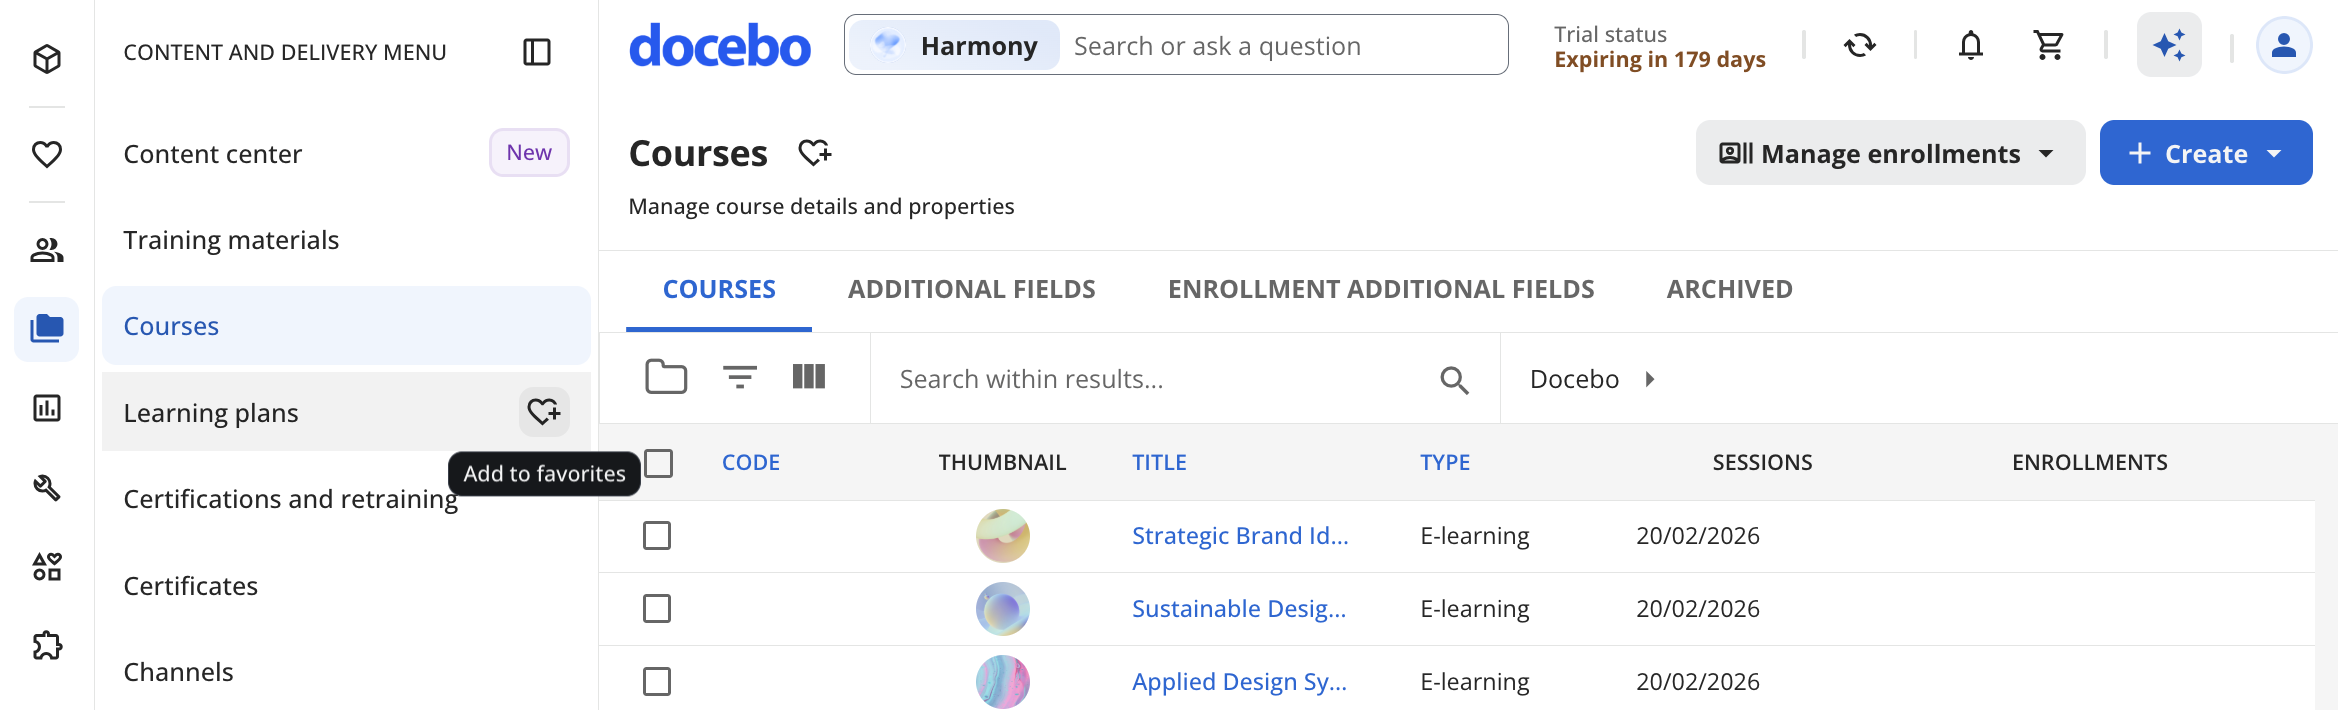Screen dimensions: 2338x710
Task: Switch to the Additional Fields tab
Action: click(971, 290)
